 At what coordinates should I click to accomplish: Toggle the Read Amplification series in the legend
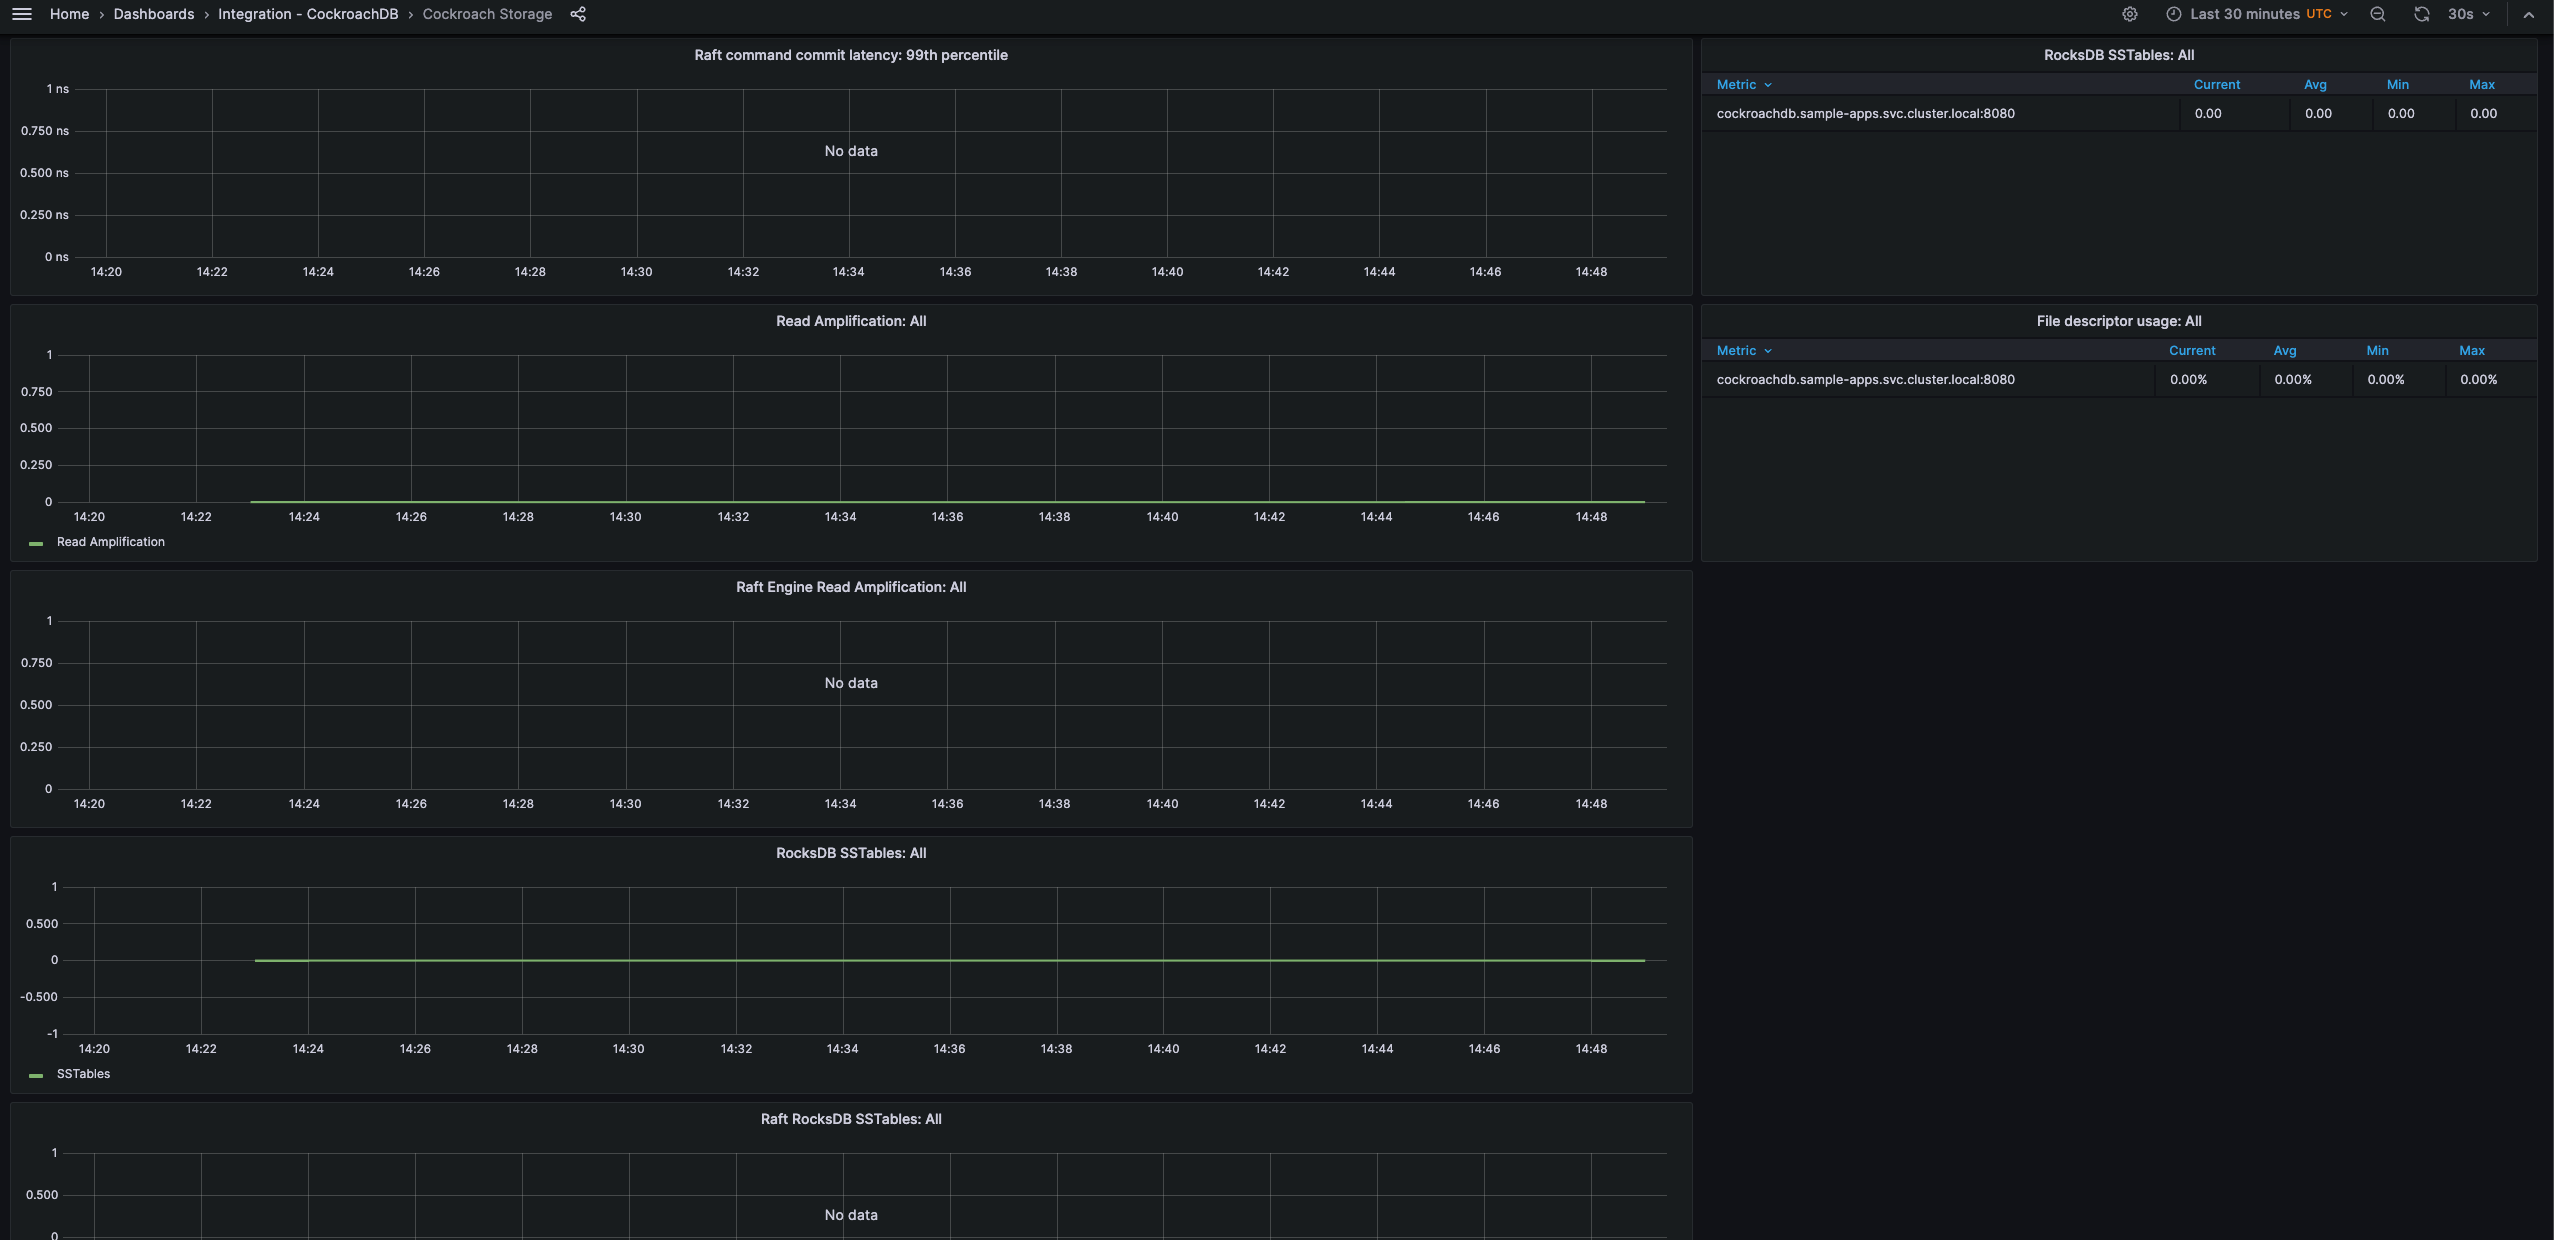[x=110, y=541]
